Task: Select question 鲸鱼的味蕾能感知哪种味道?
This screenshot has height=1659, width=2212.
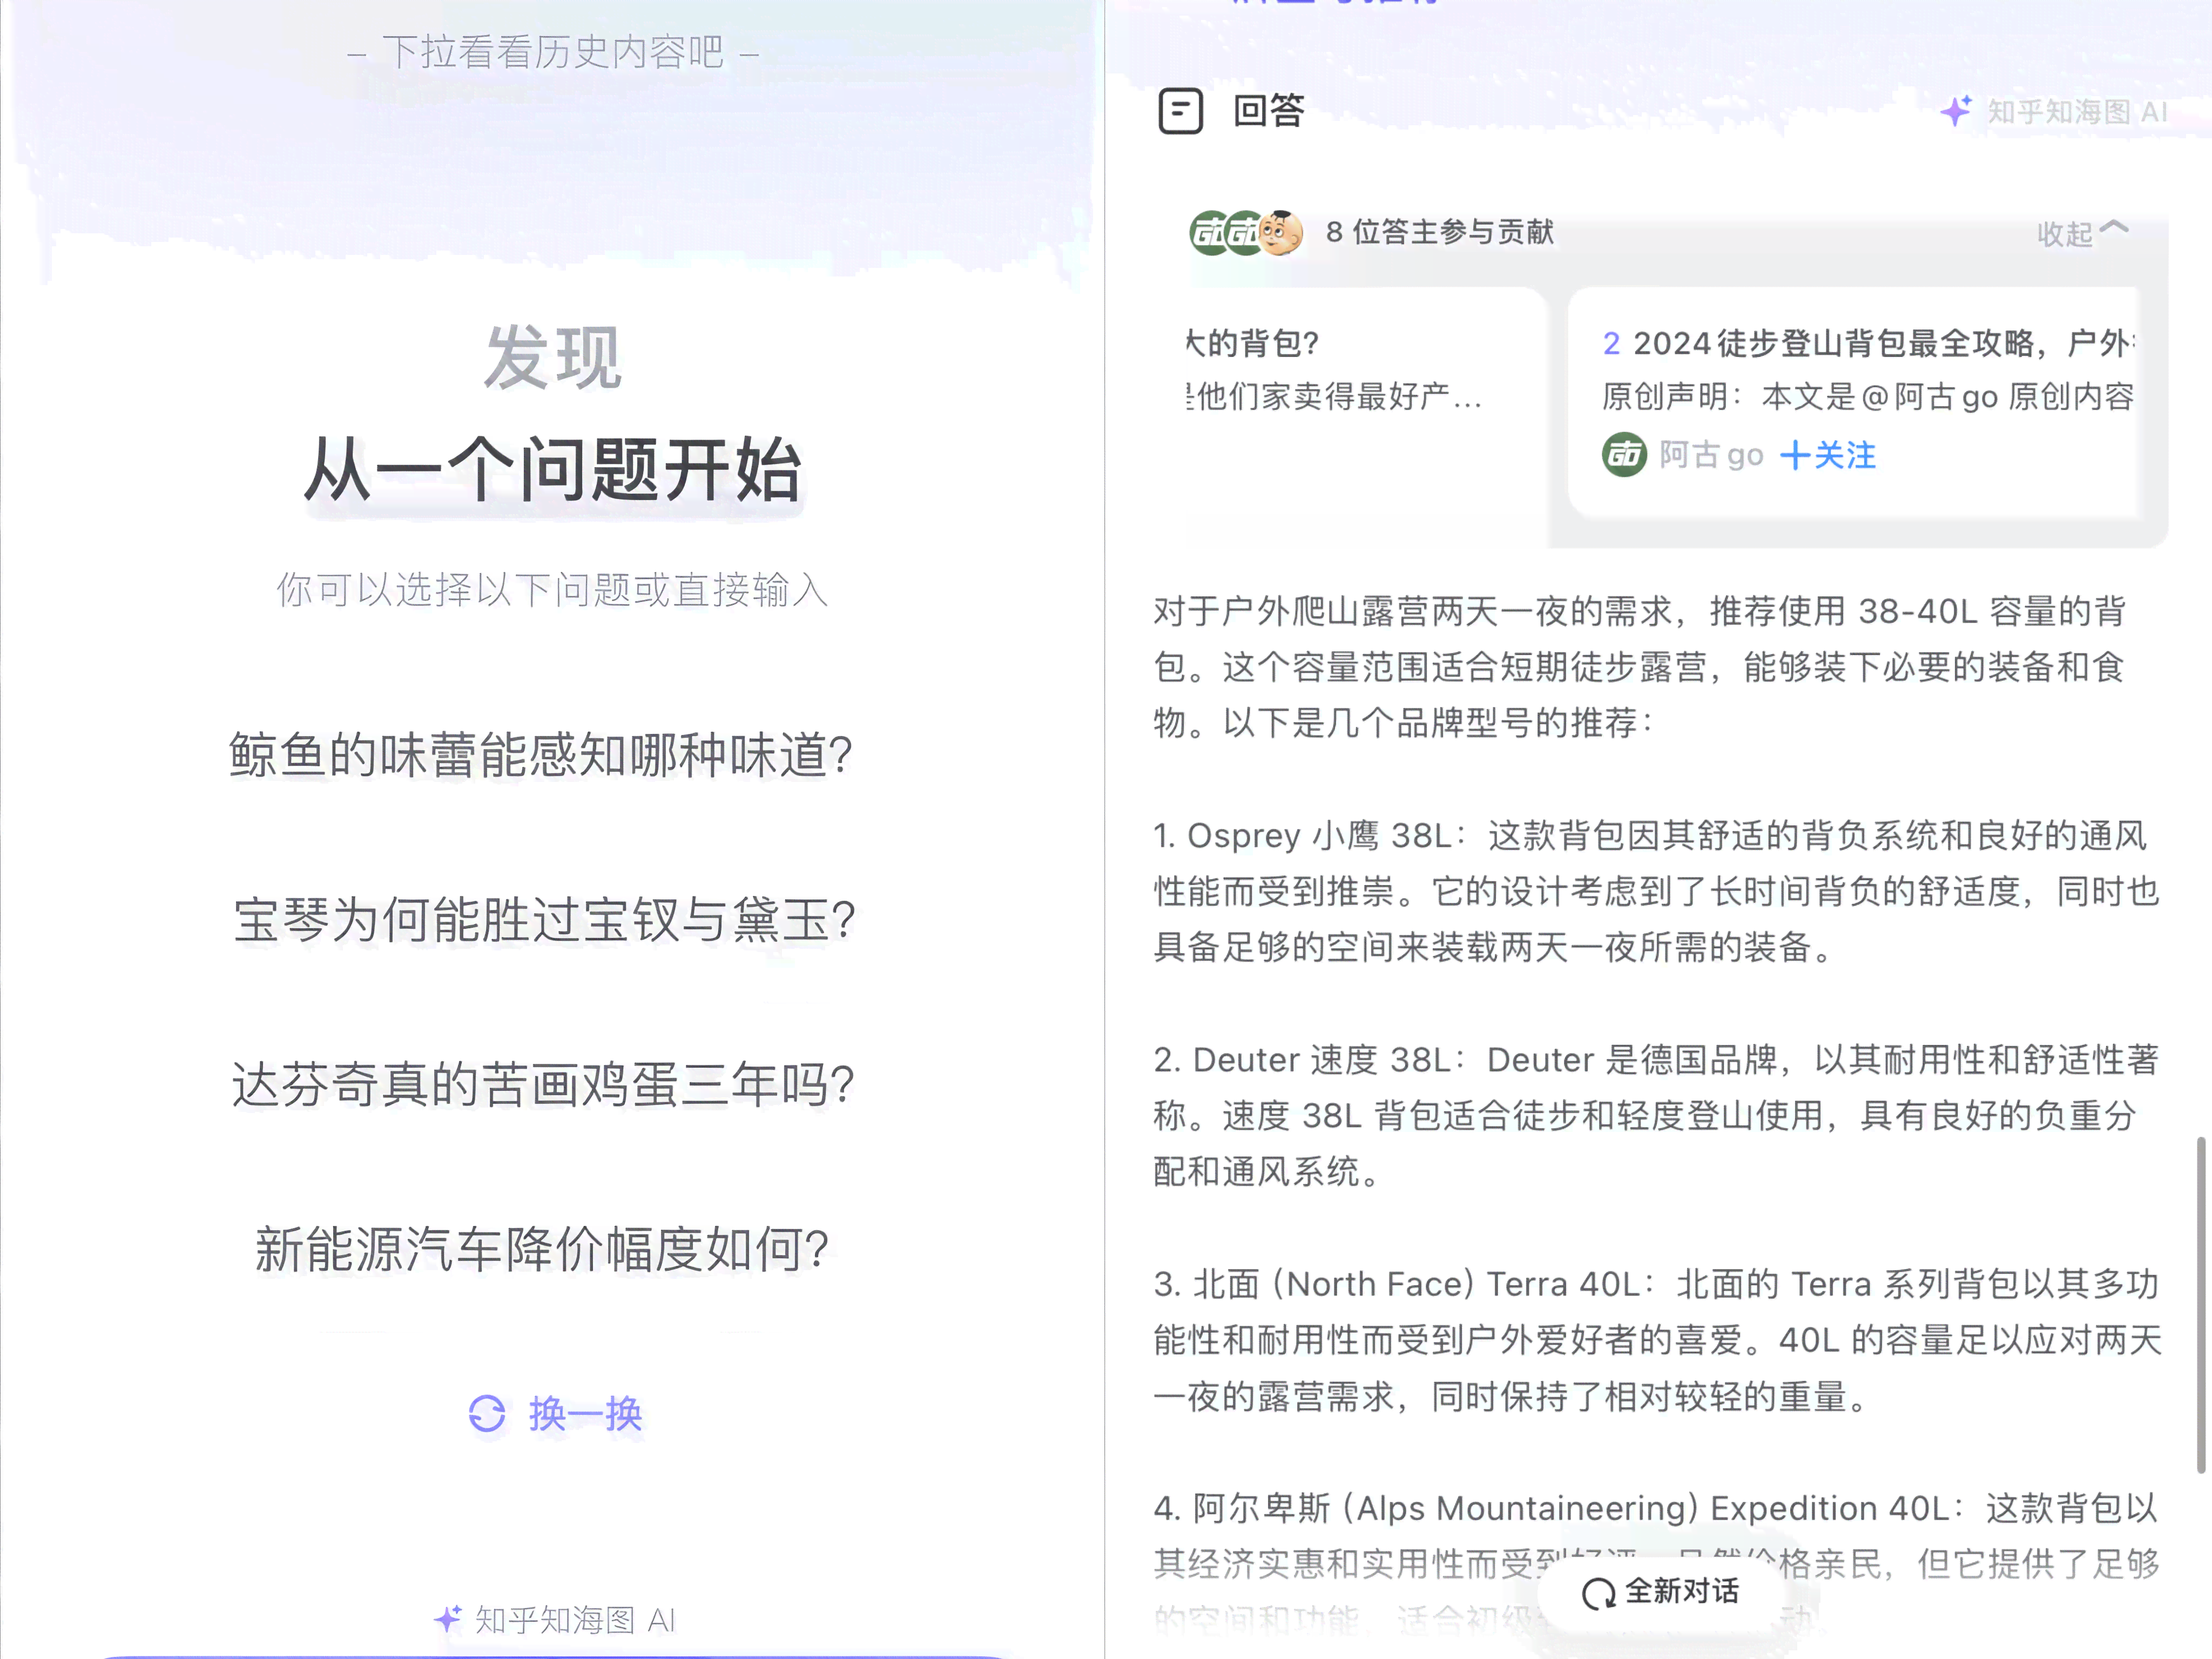Action: [x=541, y=755]
